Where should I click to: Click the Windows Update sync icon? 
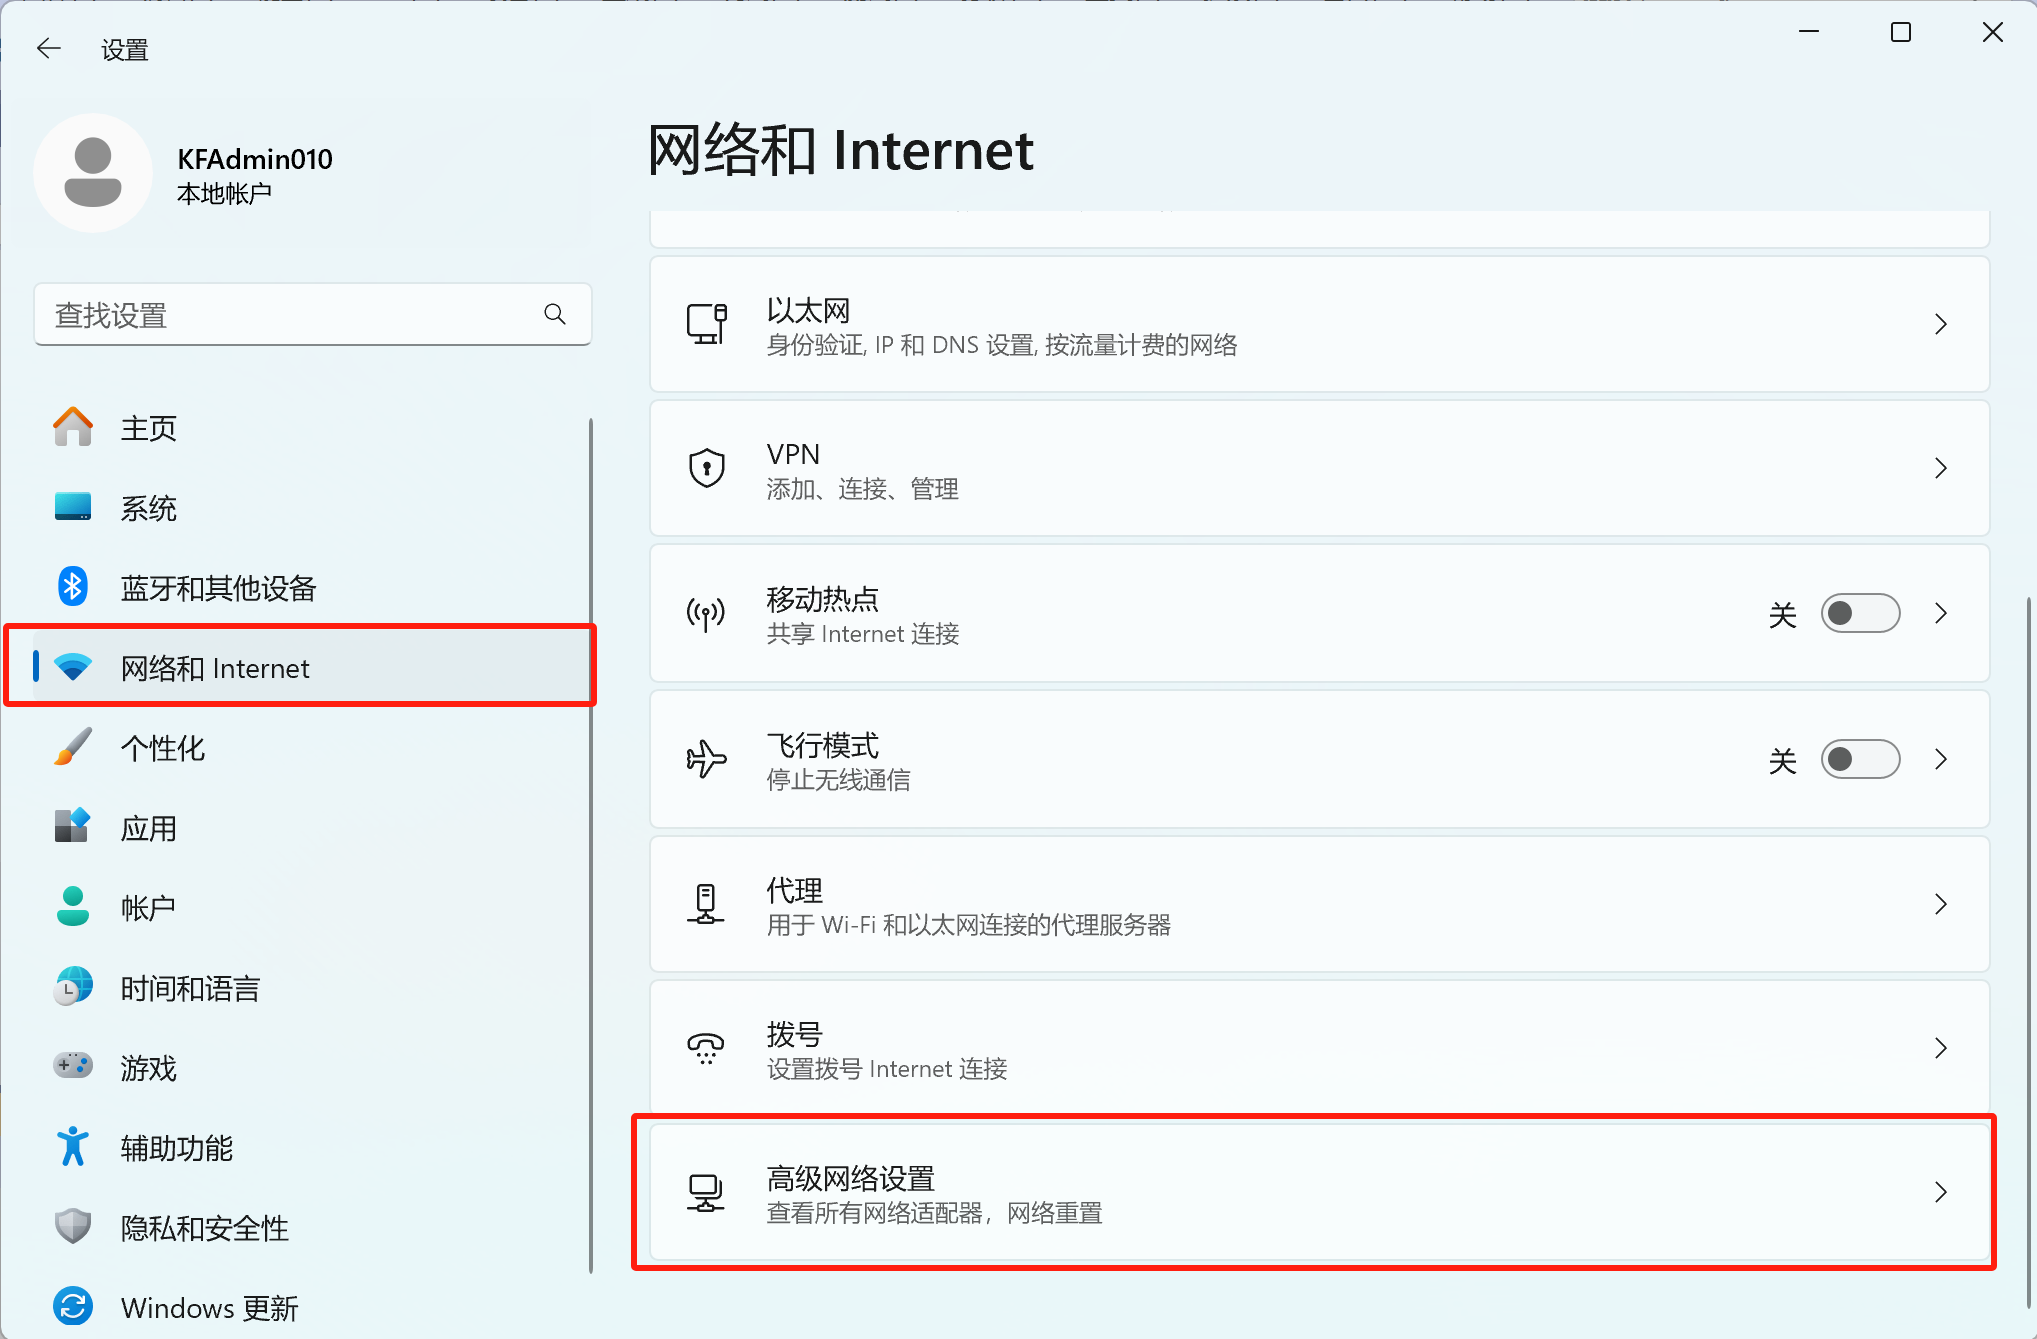pos(72,1306)
